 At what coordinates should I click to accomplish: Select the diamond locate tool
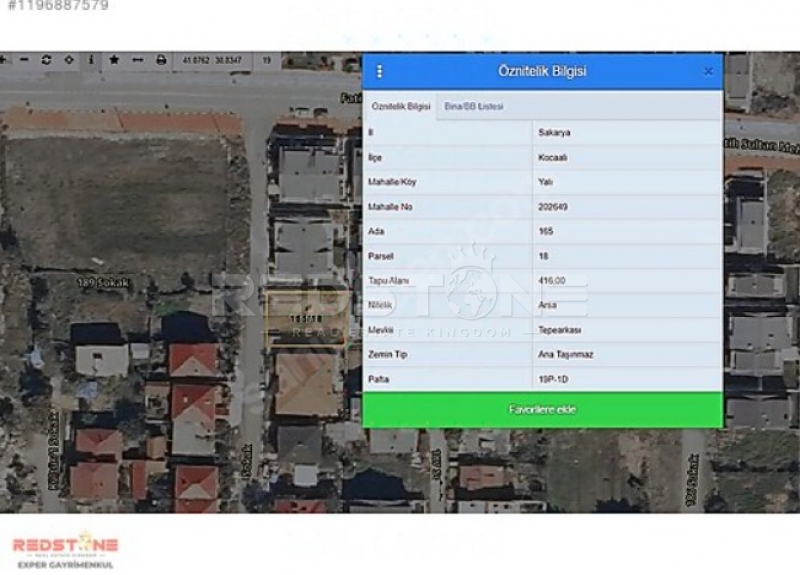coord(69,60)
